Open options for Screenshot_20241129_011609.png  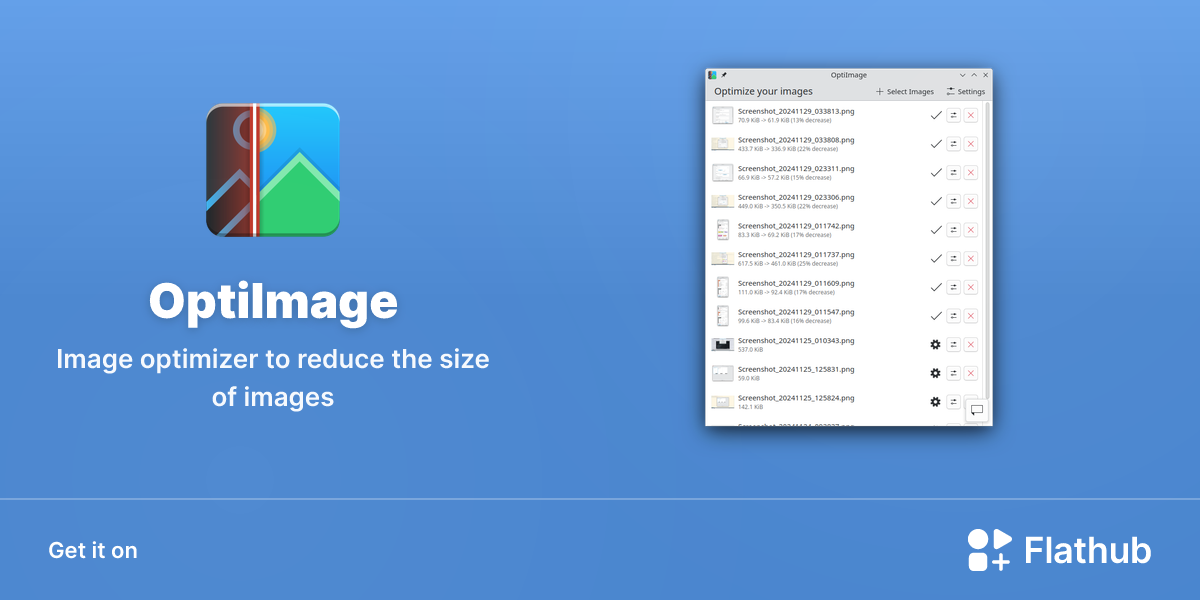(953, 287)
